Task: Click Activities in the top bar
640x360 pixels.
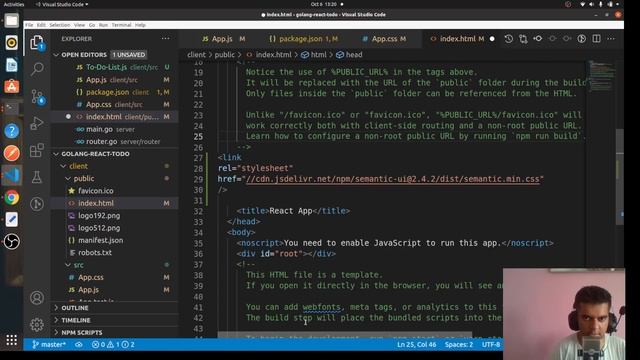Action: [14, 4]
